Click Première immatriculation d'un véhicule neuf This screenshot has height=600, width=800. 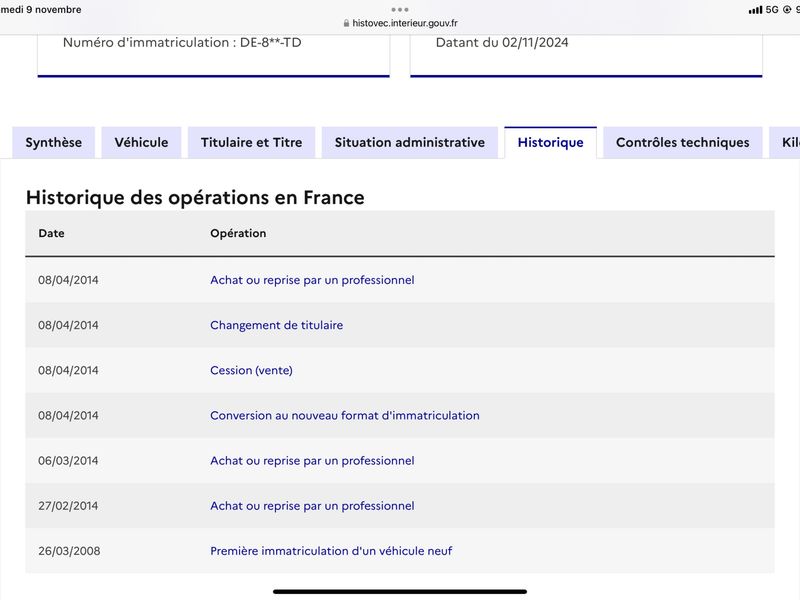(x=331, y=551)
